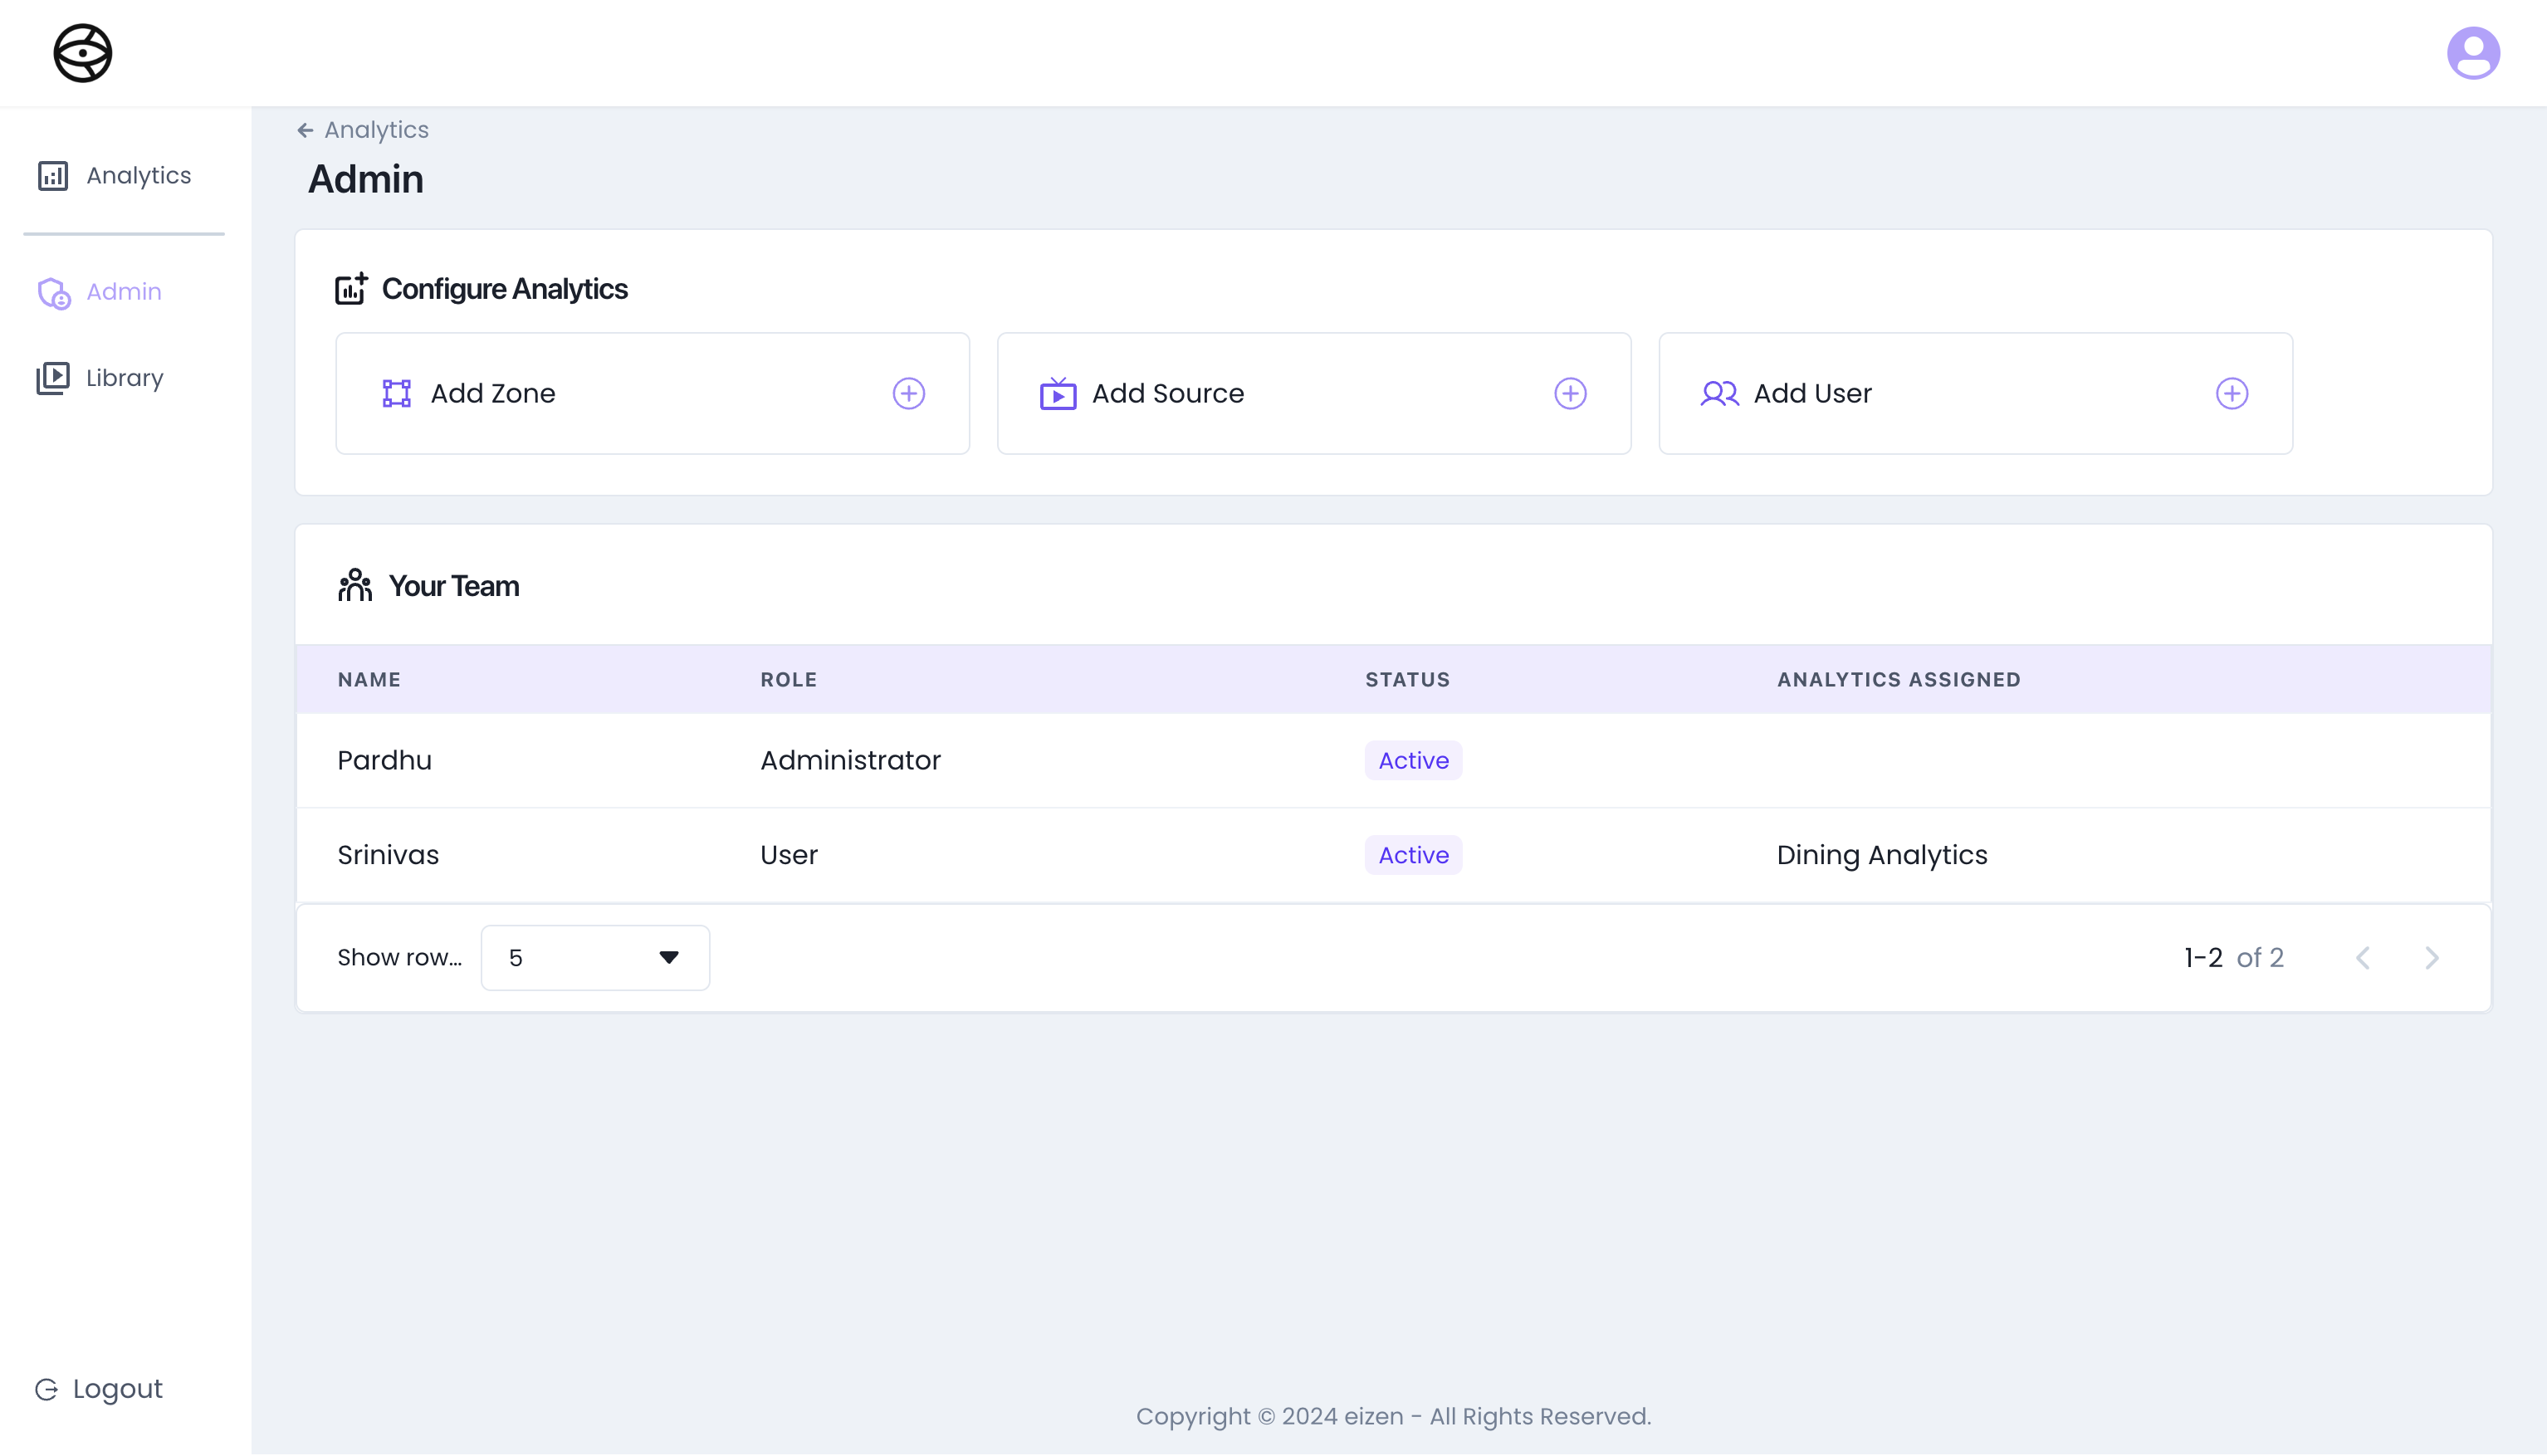Go to previous page of team table

(x=2363, y=958)
